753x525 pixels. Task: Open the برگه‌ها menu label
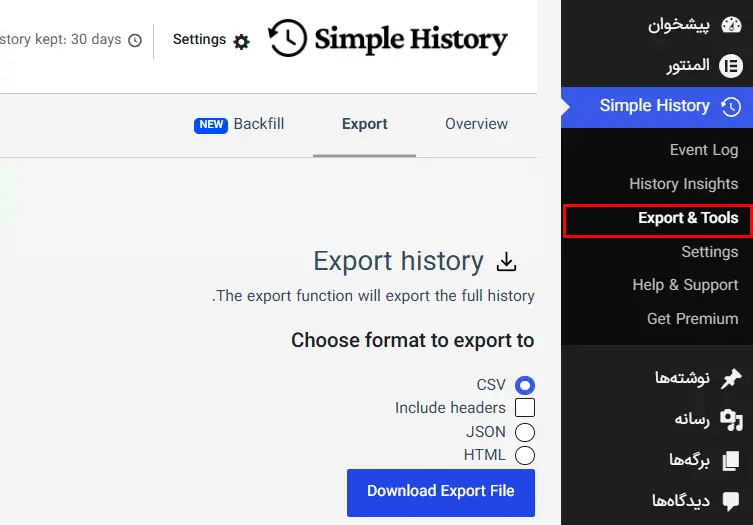tap(690, 461)
